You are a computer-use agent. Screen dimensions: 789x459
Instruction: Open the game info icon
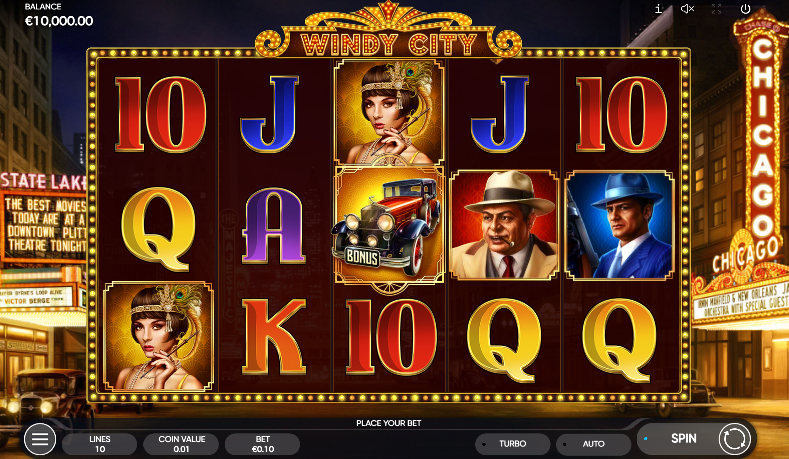click(x=659, y=9)
